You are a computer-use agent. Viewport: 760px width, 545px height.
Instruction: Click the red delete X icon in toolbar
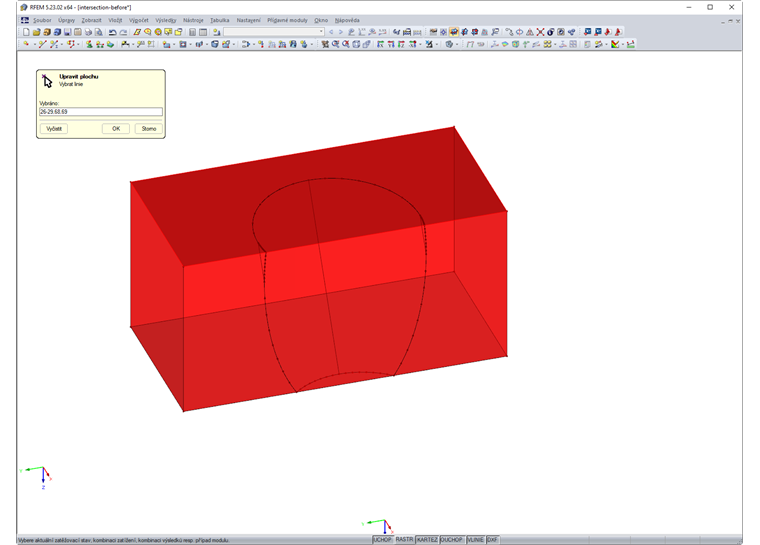point(540,32)
